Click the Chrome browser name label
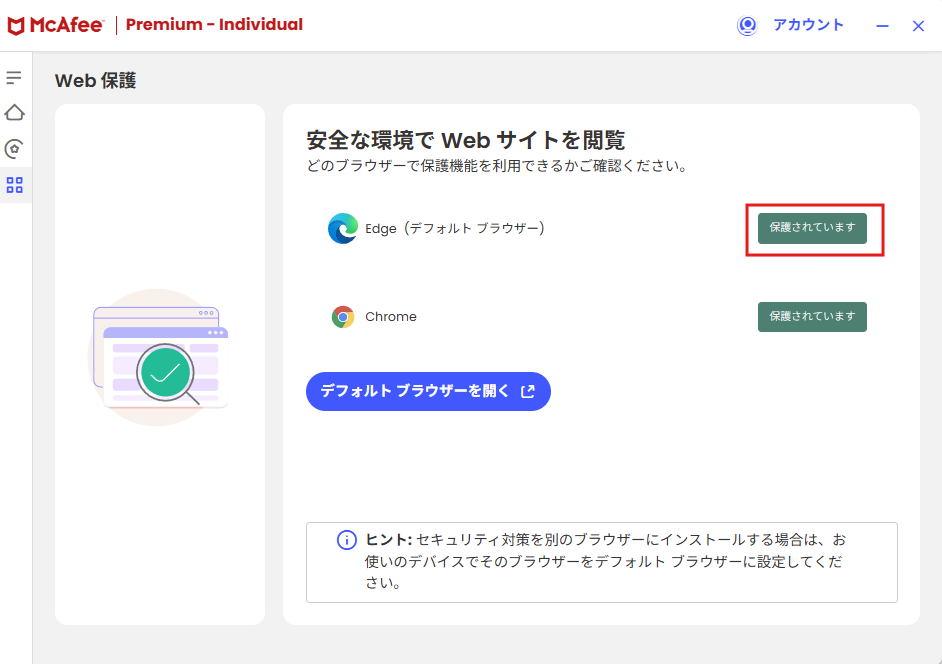Viewport: 942px width, 664px height. pyautogui.click(x=390, y=317)
